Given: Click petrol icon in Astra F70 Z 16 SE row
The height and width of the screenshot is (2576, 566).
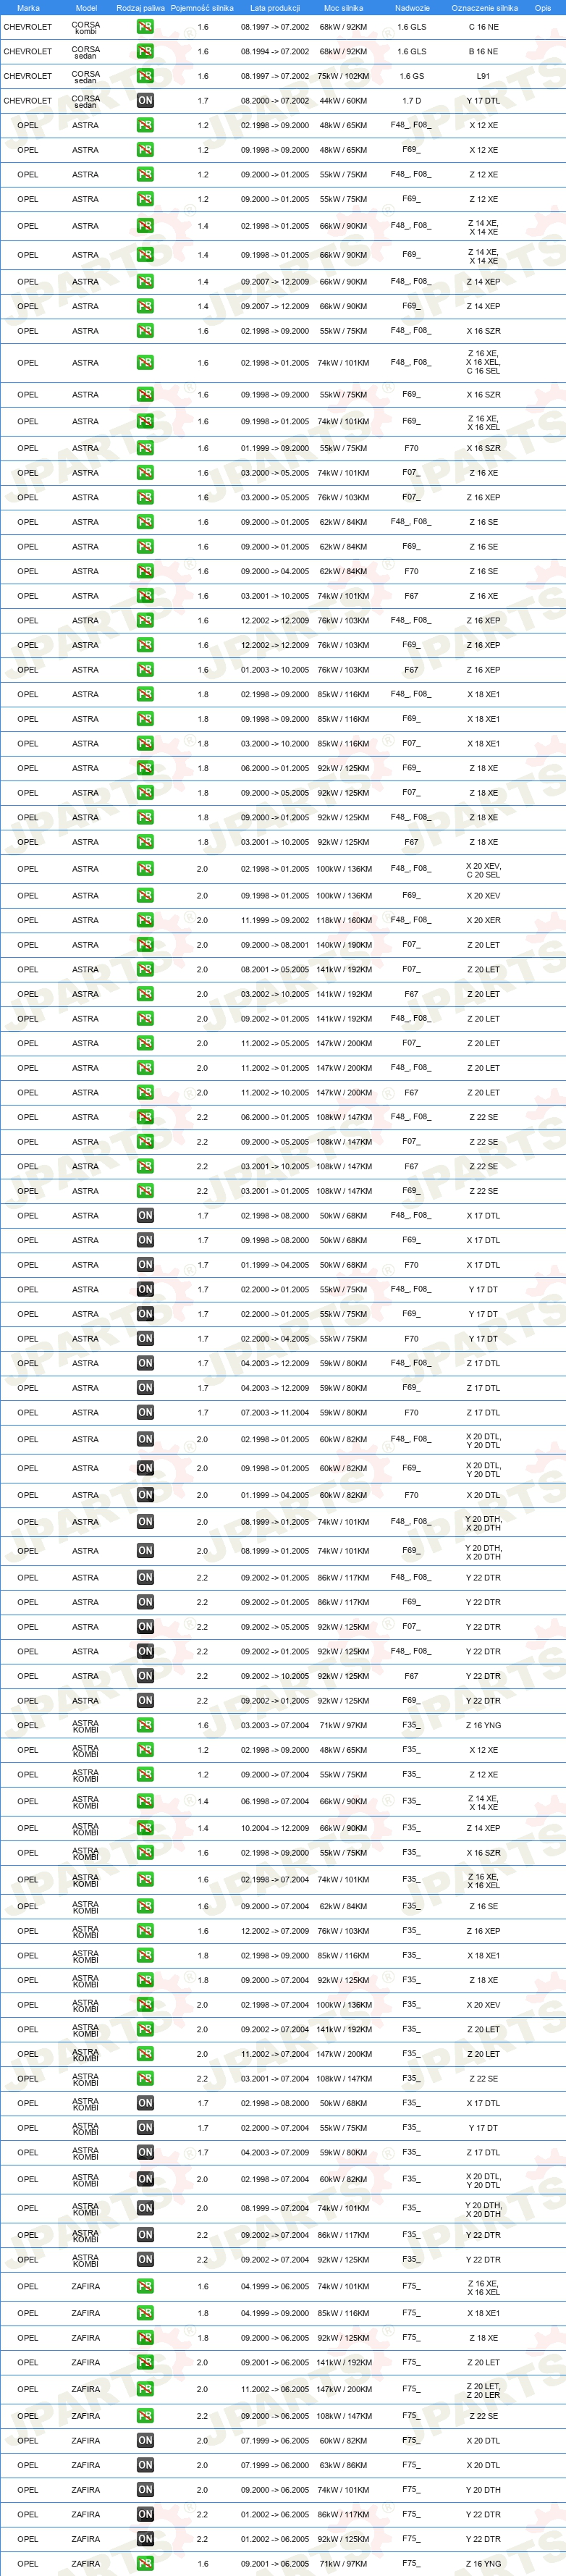Looking at the screenshot, I should pyautogui.click(x=145, y=571).
